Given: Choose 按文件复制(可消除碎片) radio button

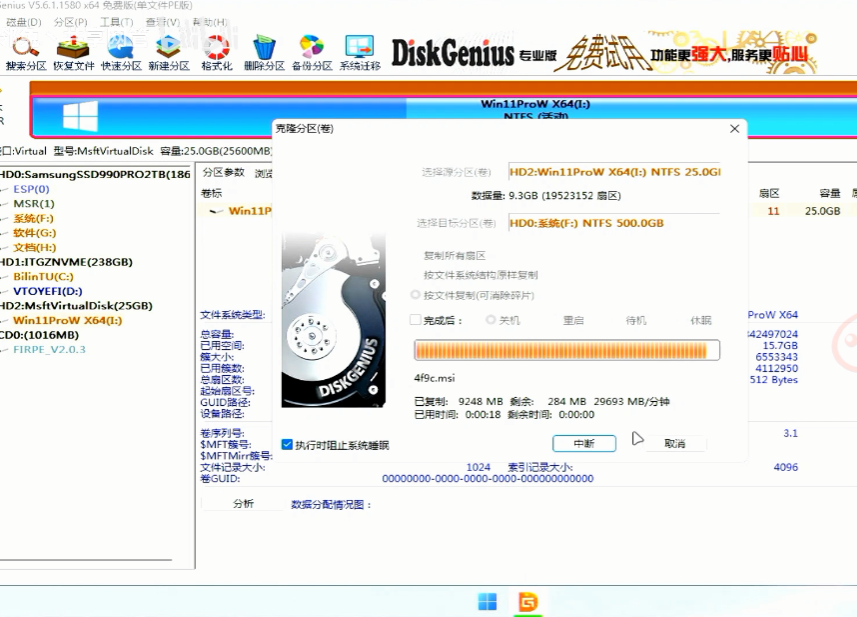Looking at the screenshot, I should click(415, 295).
